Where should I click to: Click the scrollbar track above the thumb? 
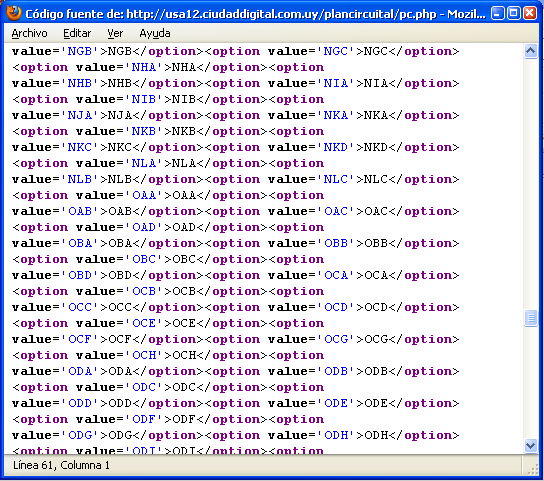click(530, 184)
